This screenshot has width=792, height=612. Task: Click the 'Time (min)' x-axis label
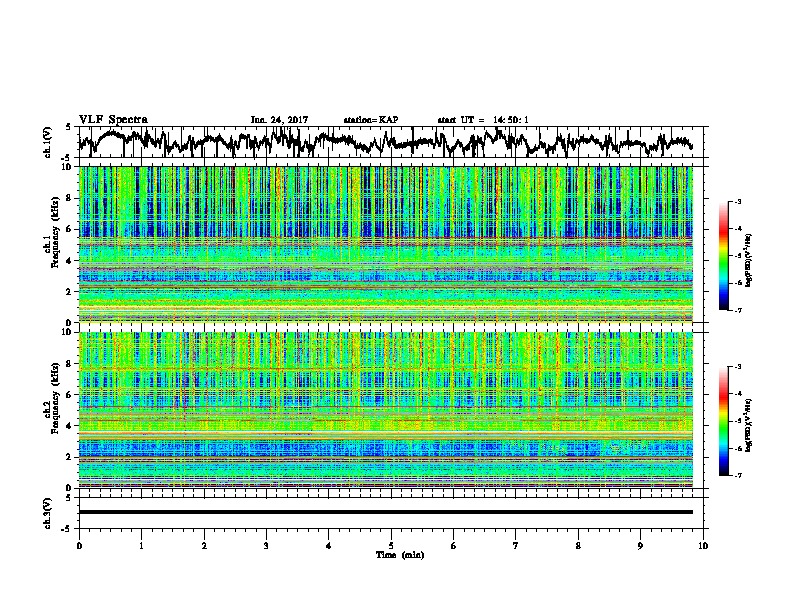[x=400, y=555]
